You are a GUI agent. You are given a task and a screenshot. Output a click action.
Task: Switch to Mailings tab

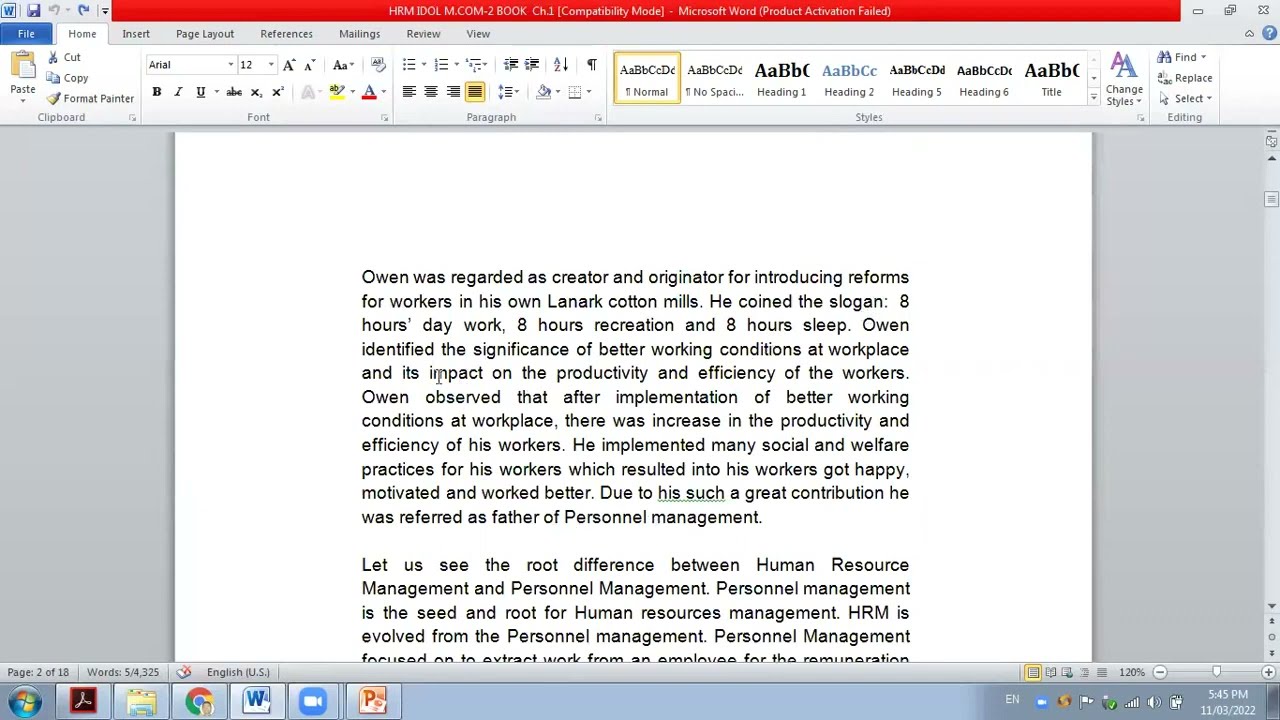pyautogui.click(x=359, y=34)
